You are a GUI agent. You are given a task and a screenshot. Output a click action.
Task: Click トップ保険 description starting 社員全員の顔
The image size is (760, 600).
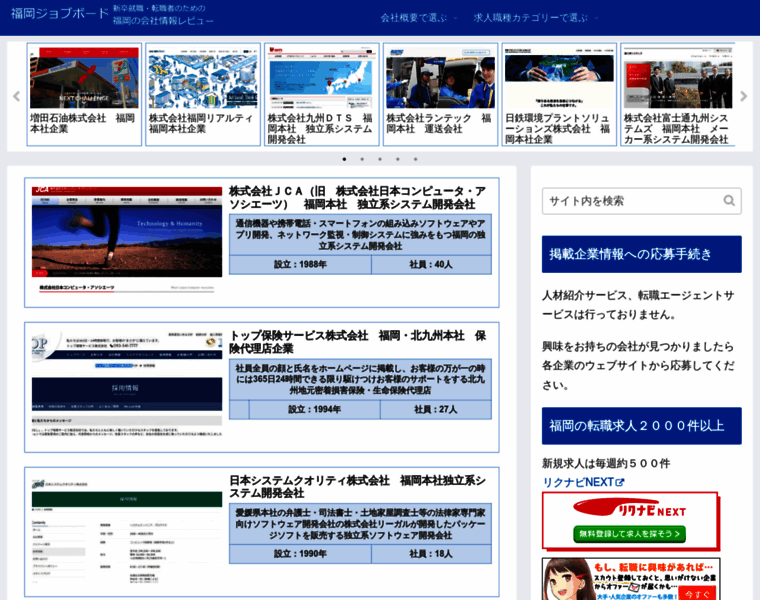(360, 379)
